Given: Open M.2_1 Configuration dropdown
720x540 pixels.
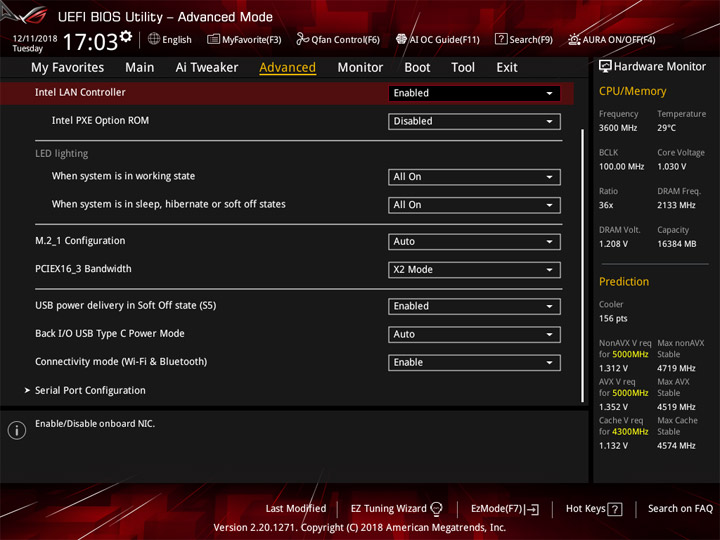Looking at the screenshot, I should coord(474,242).
